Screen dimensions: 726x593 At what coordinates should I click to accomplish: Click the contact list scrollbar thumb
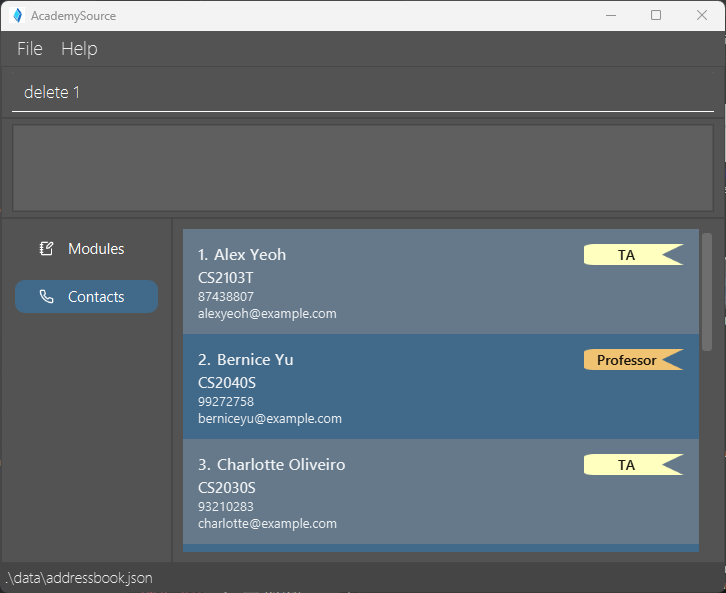(707, 291)
